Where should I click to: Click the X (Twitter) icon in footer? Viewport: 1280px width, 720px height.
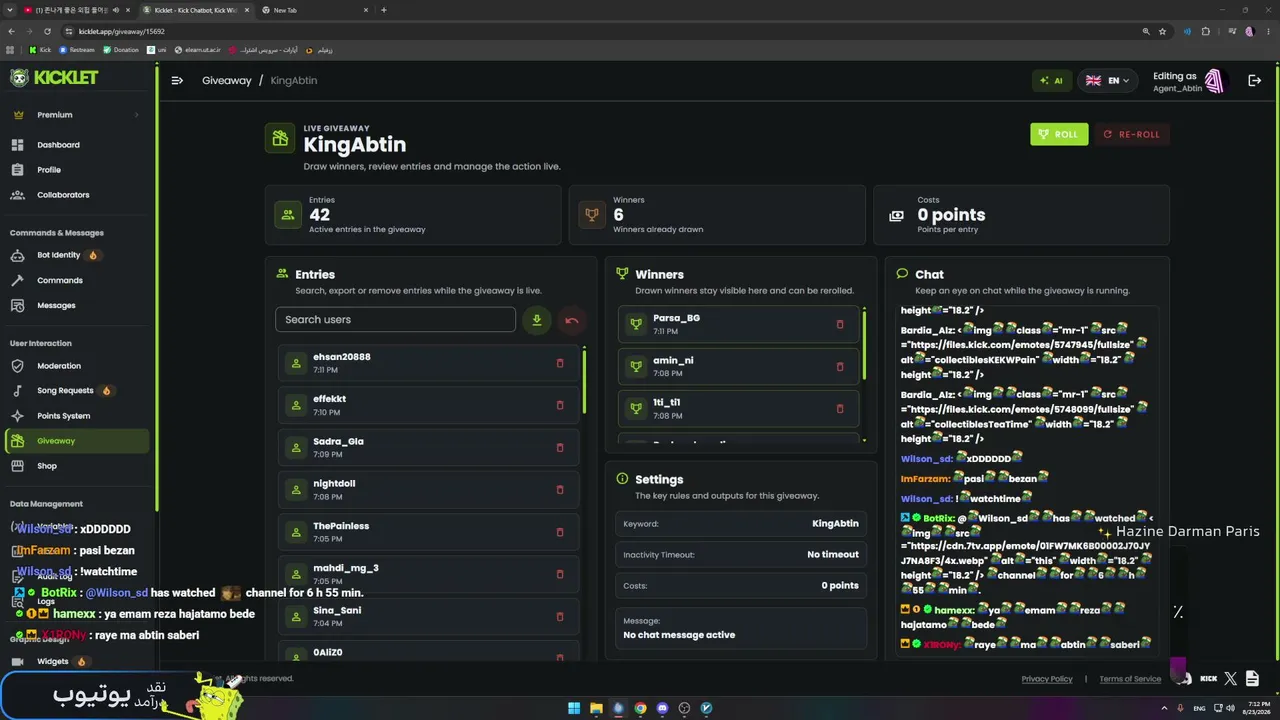point(1230,679)
